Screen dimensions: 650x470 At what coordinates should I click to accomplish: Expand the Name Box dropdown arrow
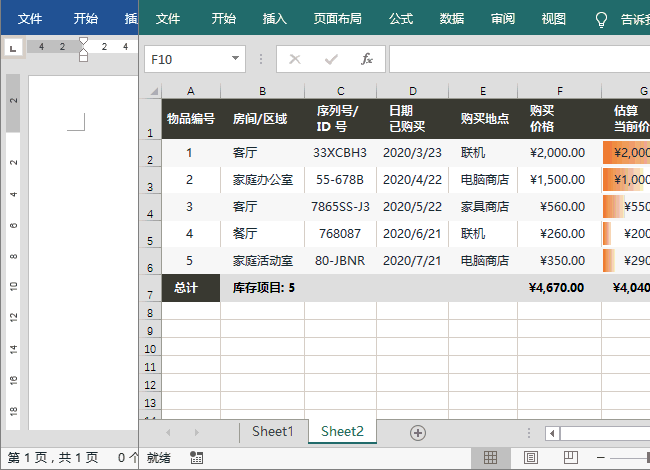[x=236, y=59]
